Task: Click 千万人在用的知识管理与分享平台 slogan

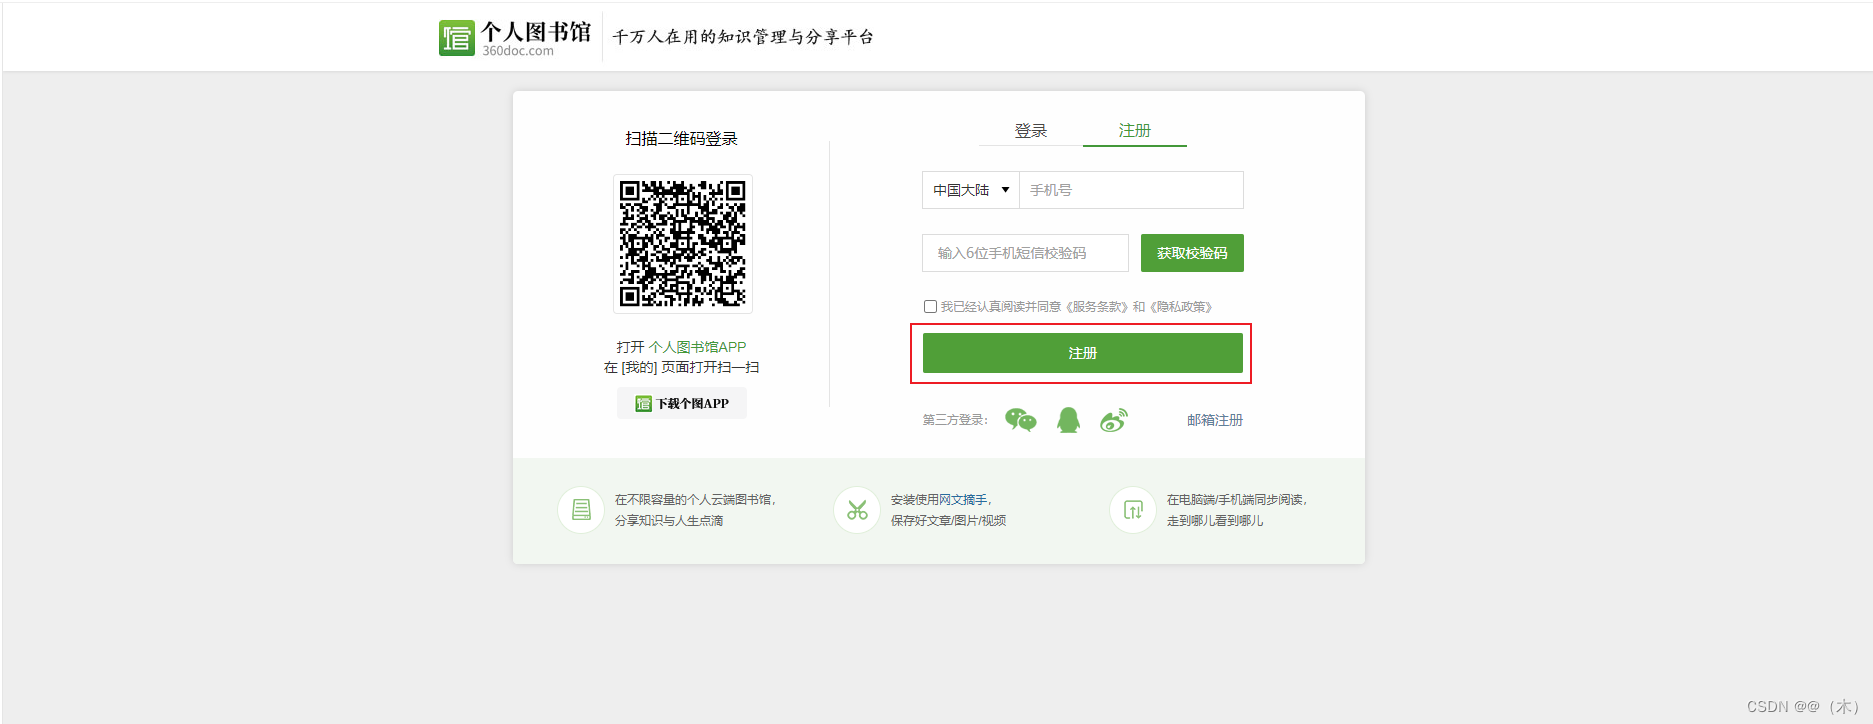Action: pyautogui.click(x=743, y=37)
